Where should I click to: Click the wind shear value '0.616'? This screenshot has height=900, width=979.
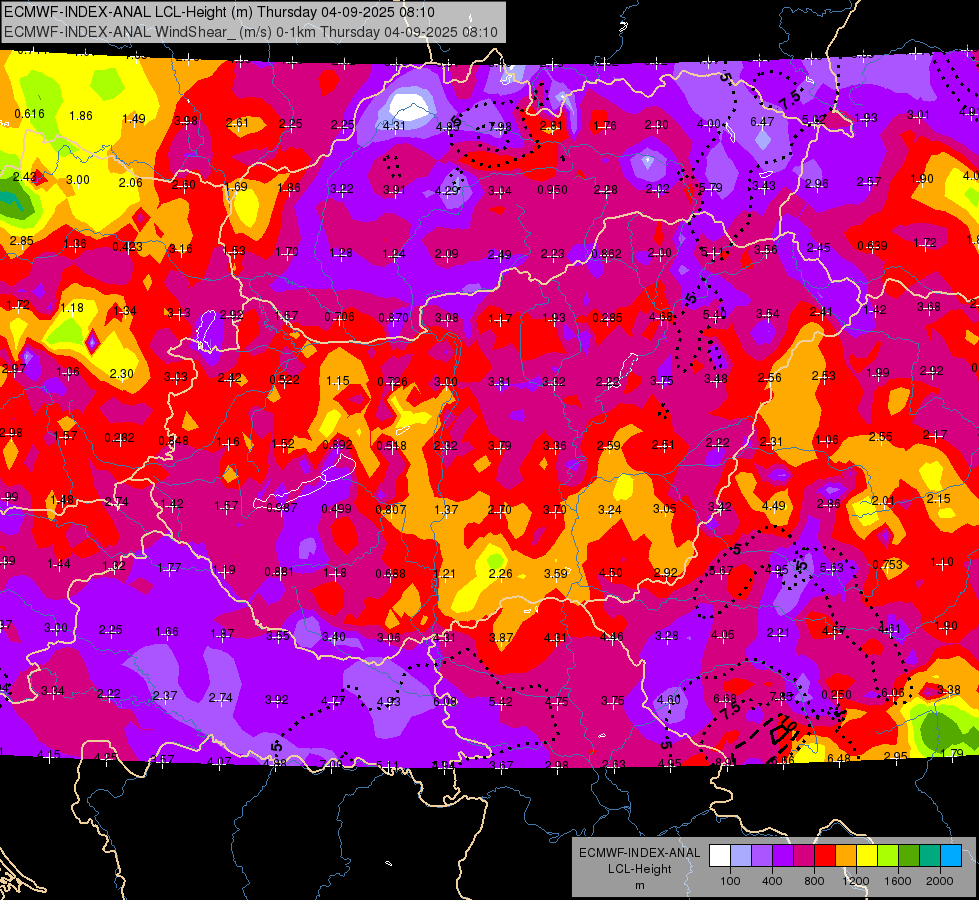29,114
